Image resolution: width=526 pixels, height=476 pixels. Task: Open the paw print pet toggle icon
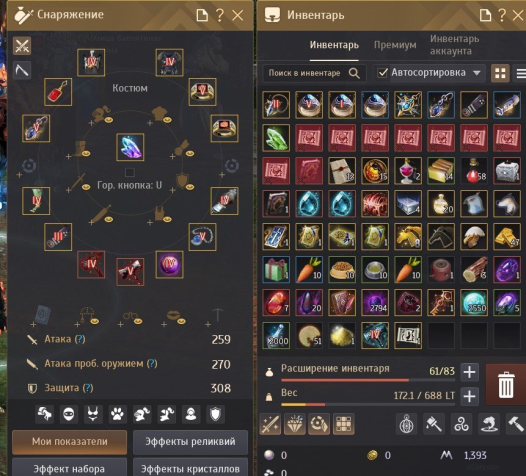(x=117, y=414)
